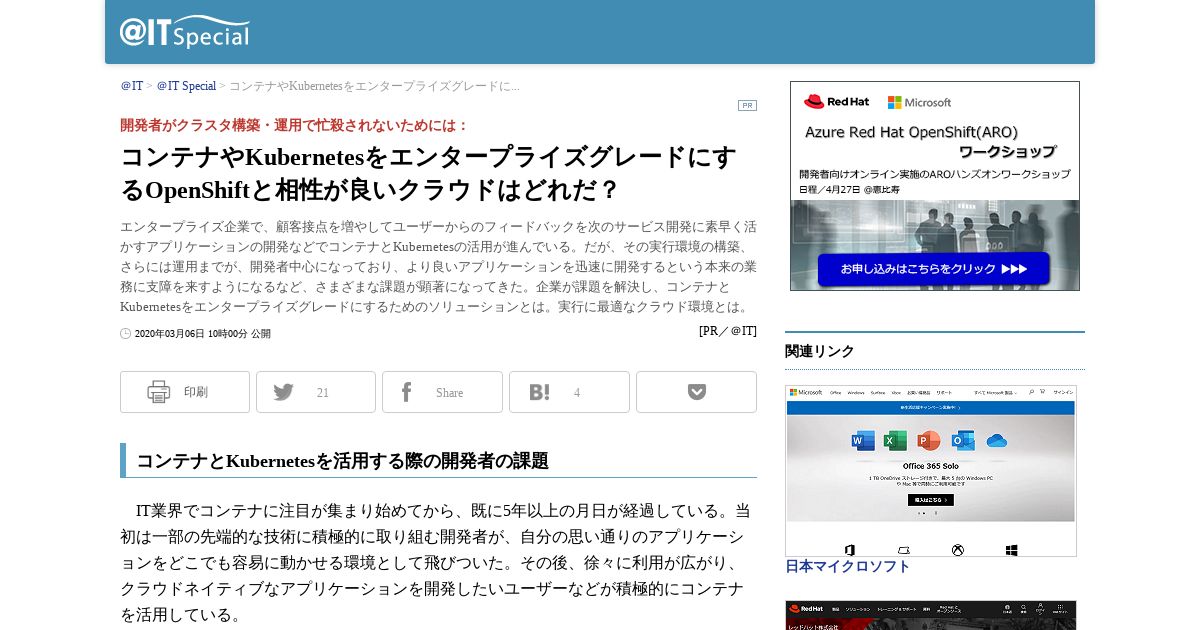Click the Hatena bookmark count 4
The height and width of the screenshot is (630, 1200).
coord(577,393)
